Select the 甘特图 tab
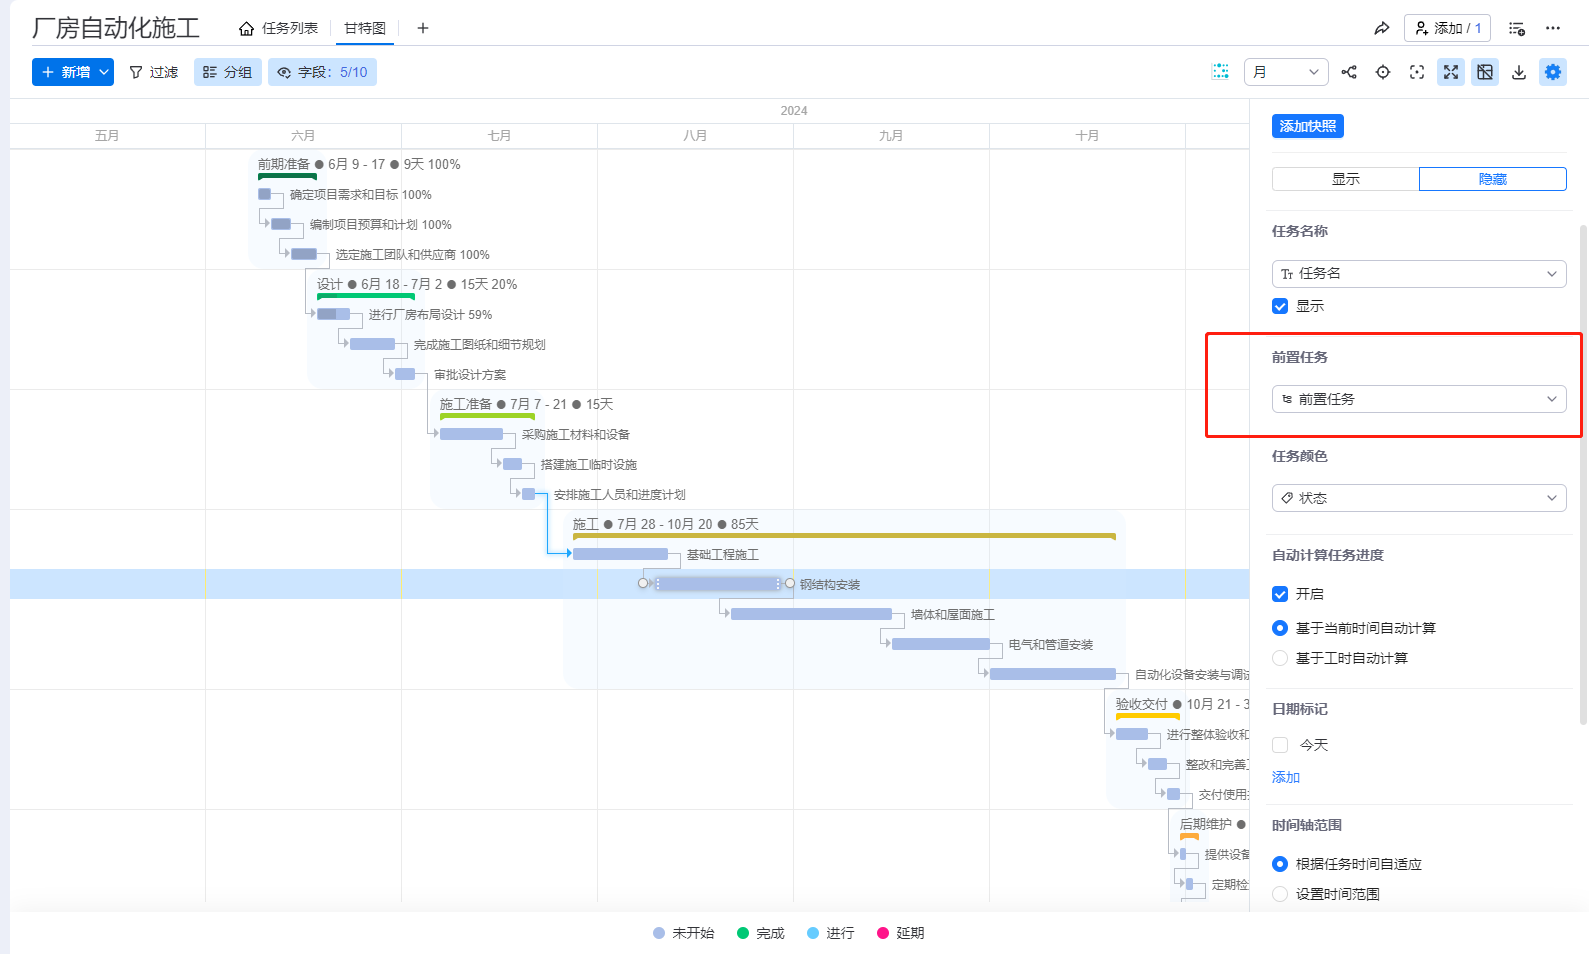Screen dimensions: 1589x954 (365, 28)
